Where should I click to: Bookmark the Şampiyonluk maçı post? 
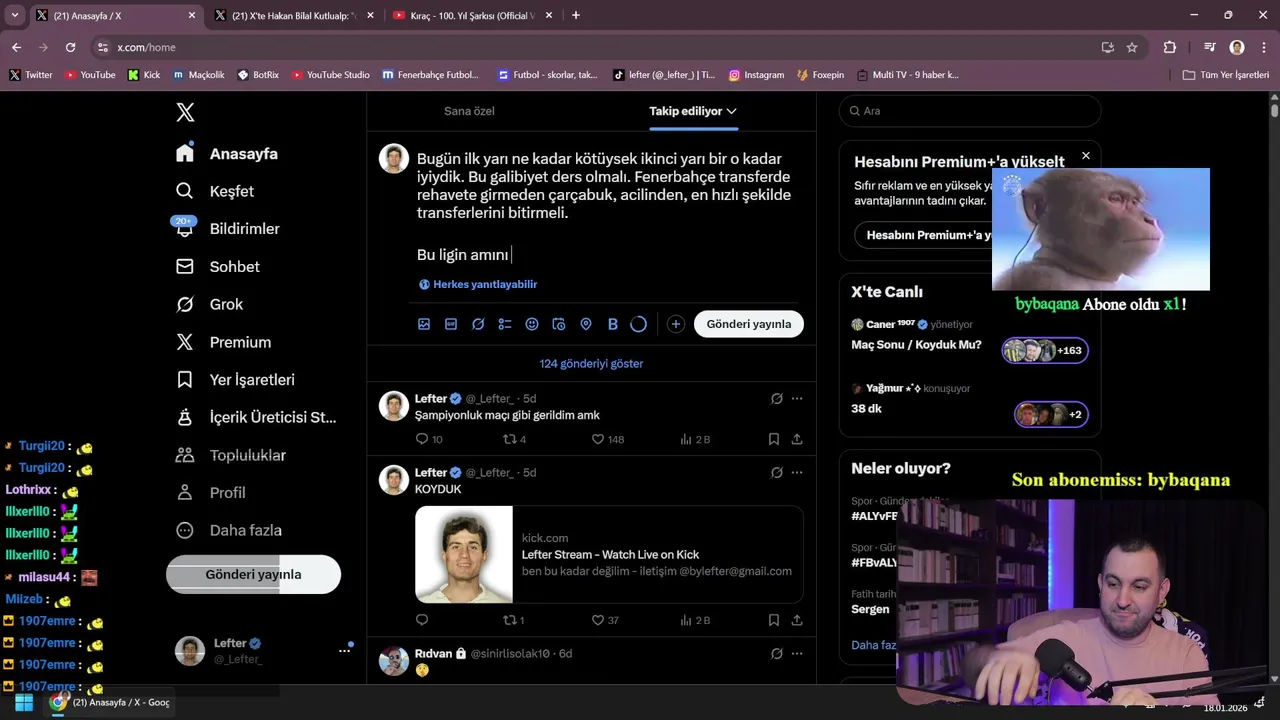pyautogui.click(x=774, y=439)
